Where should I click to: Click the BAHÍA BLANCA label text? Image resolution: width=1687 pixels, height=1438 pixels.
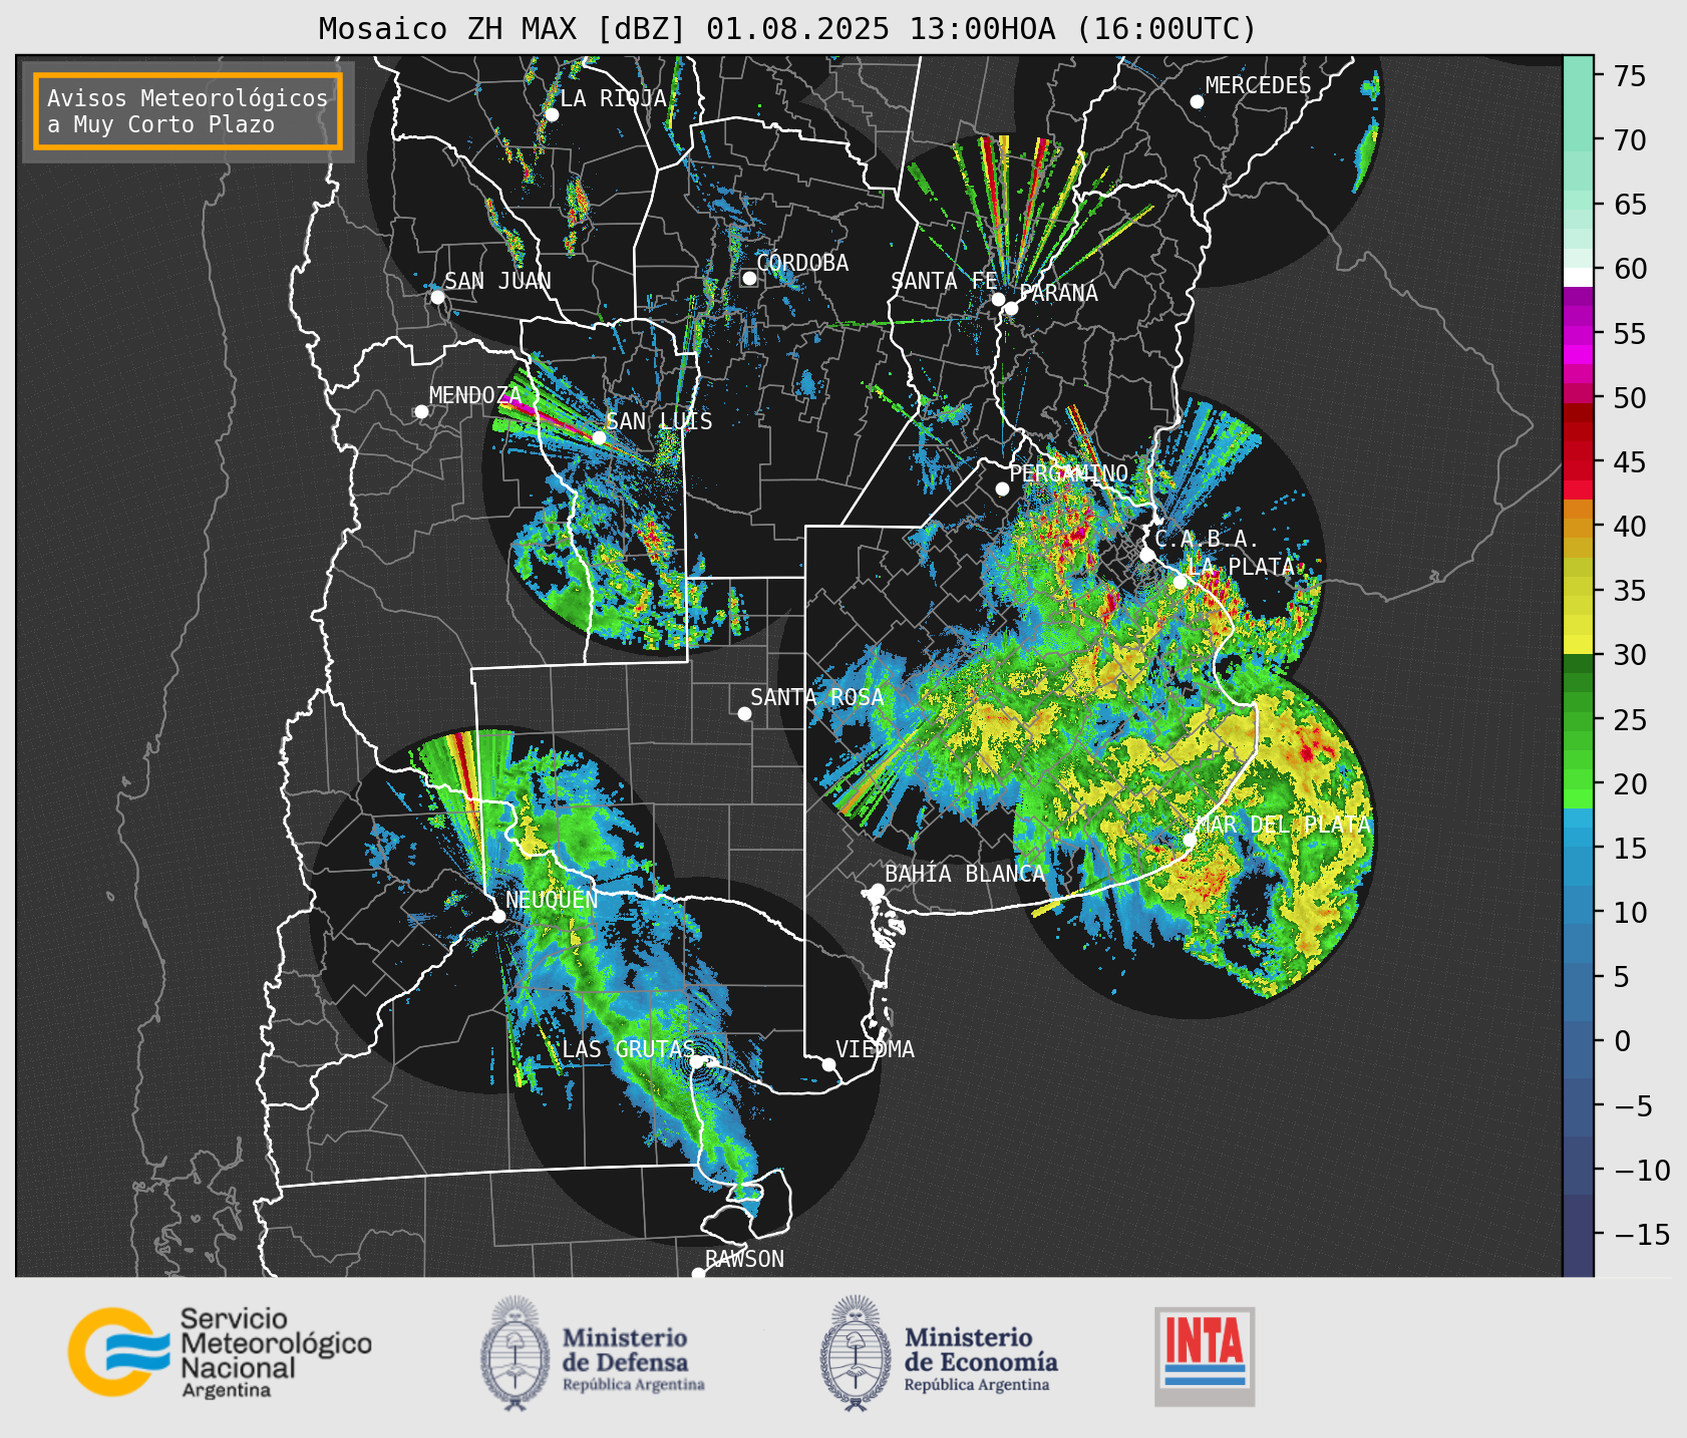pos(965,874)
